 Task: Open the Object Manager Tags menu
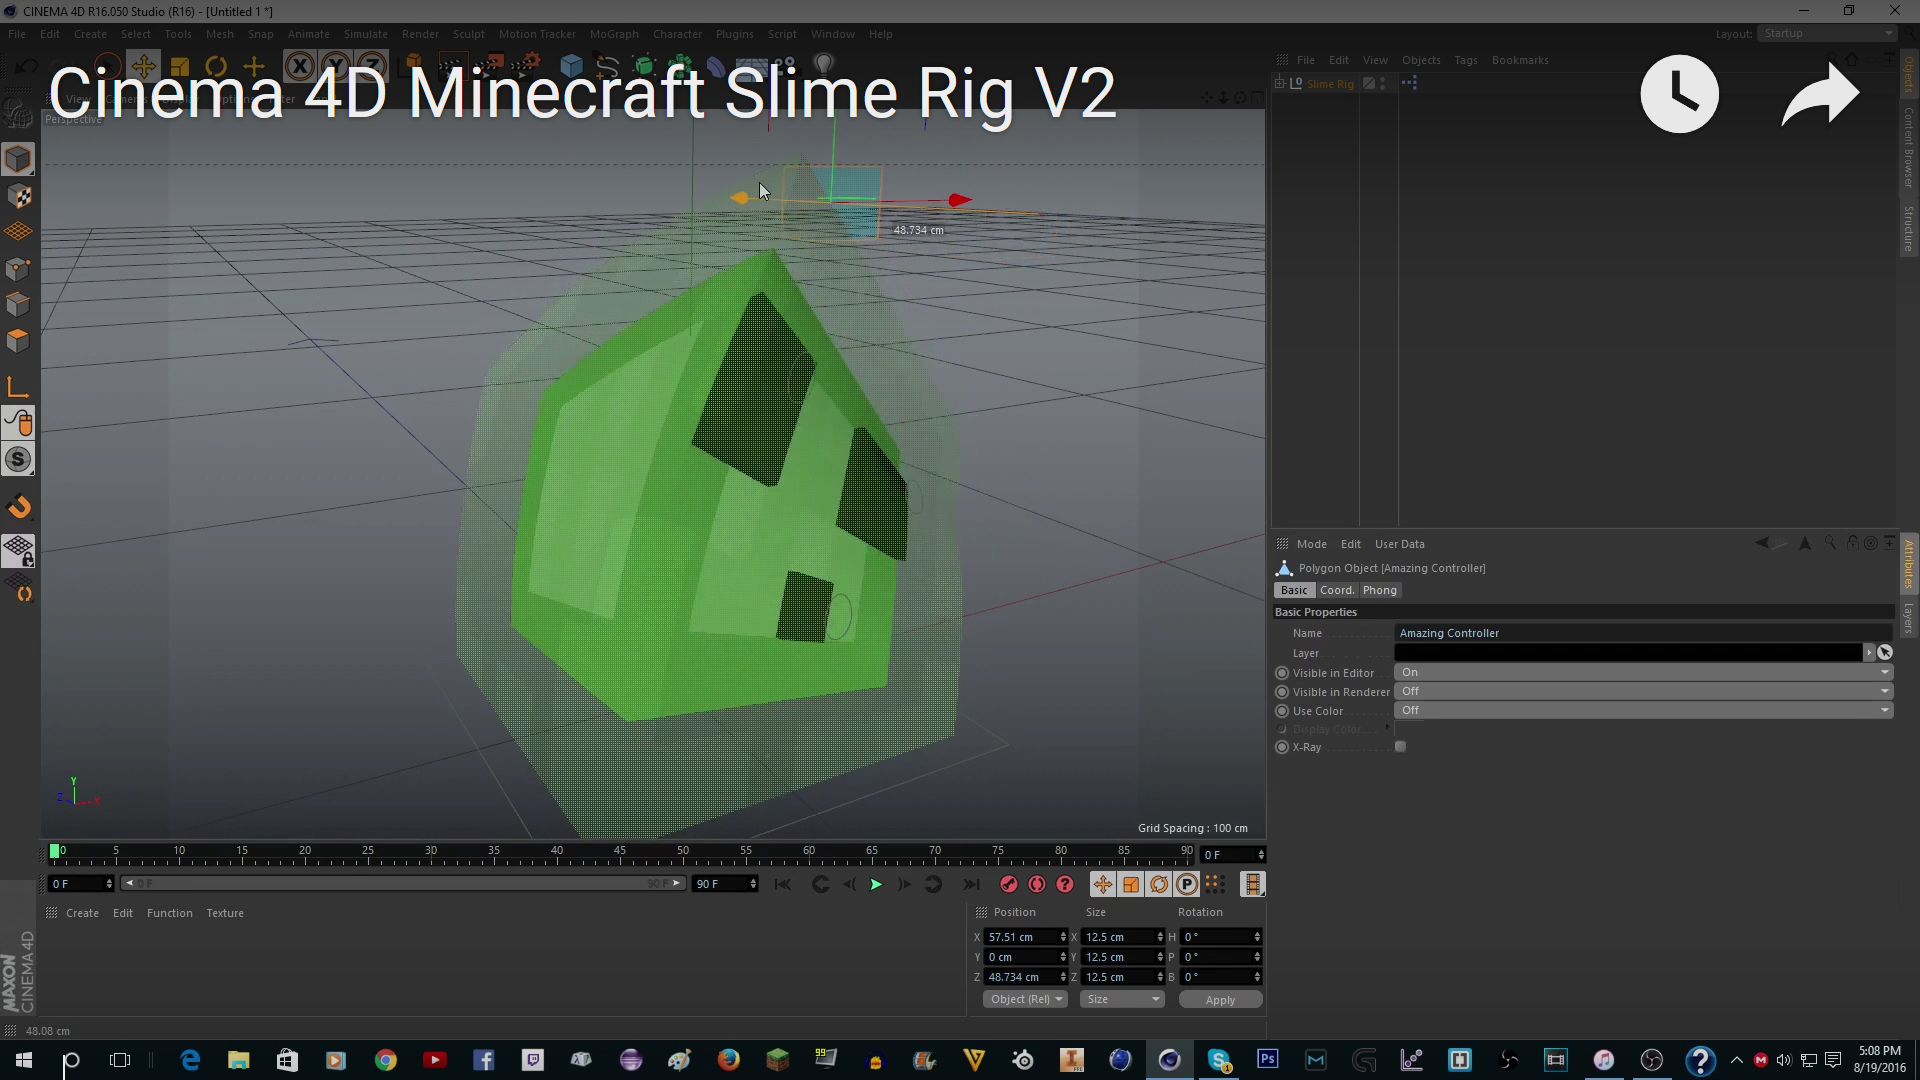[1465, 60]
